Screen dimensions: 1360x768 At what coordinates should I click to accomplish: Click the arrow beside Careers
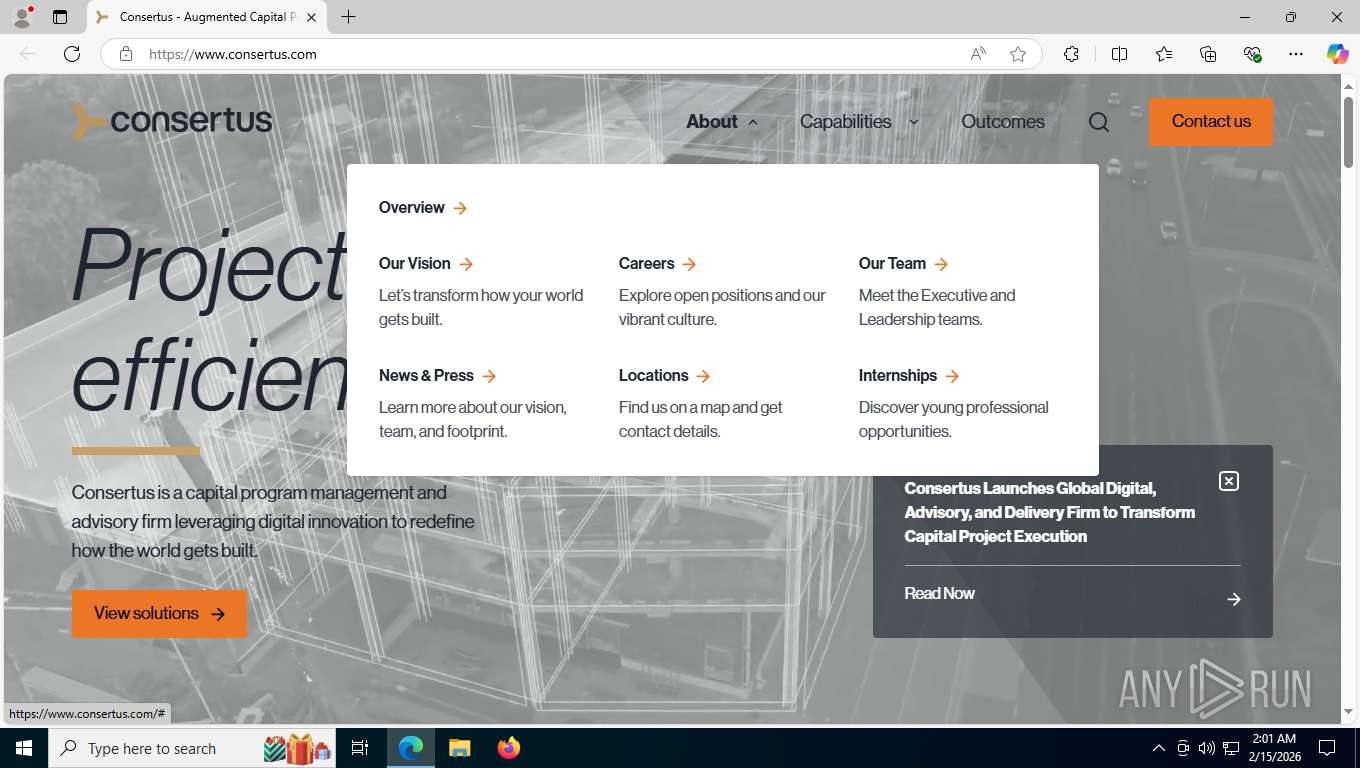click(x=689, y=264)
